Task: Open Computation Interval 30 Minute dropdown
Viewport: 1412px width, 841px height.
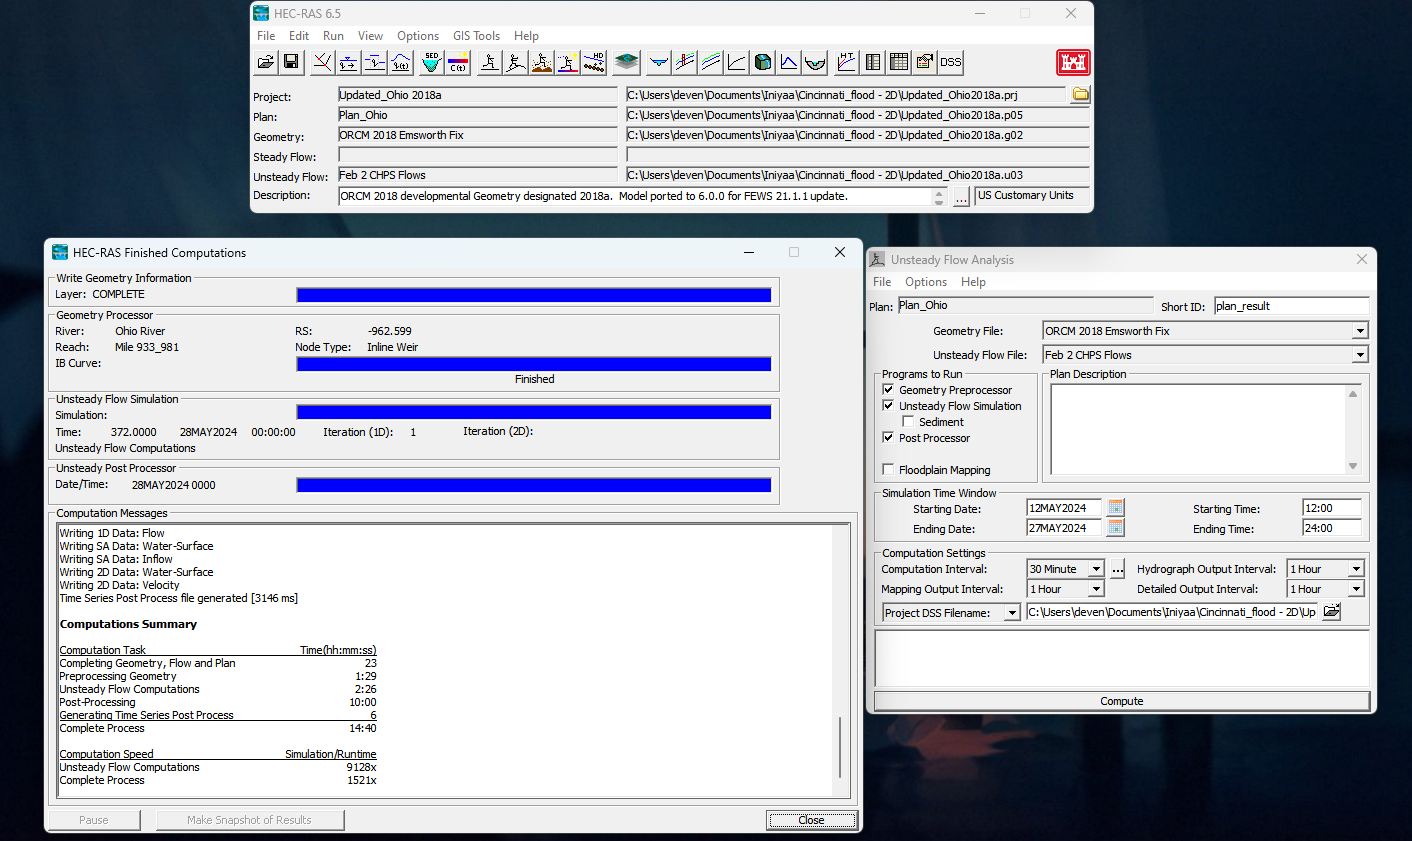Action: coord(1096,569)
